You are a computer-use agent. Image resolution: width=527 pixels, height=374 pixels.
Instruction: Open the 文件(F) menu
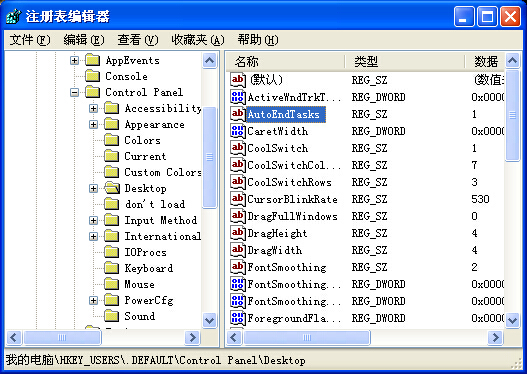click(x=30, y=40)
